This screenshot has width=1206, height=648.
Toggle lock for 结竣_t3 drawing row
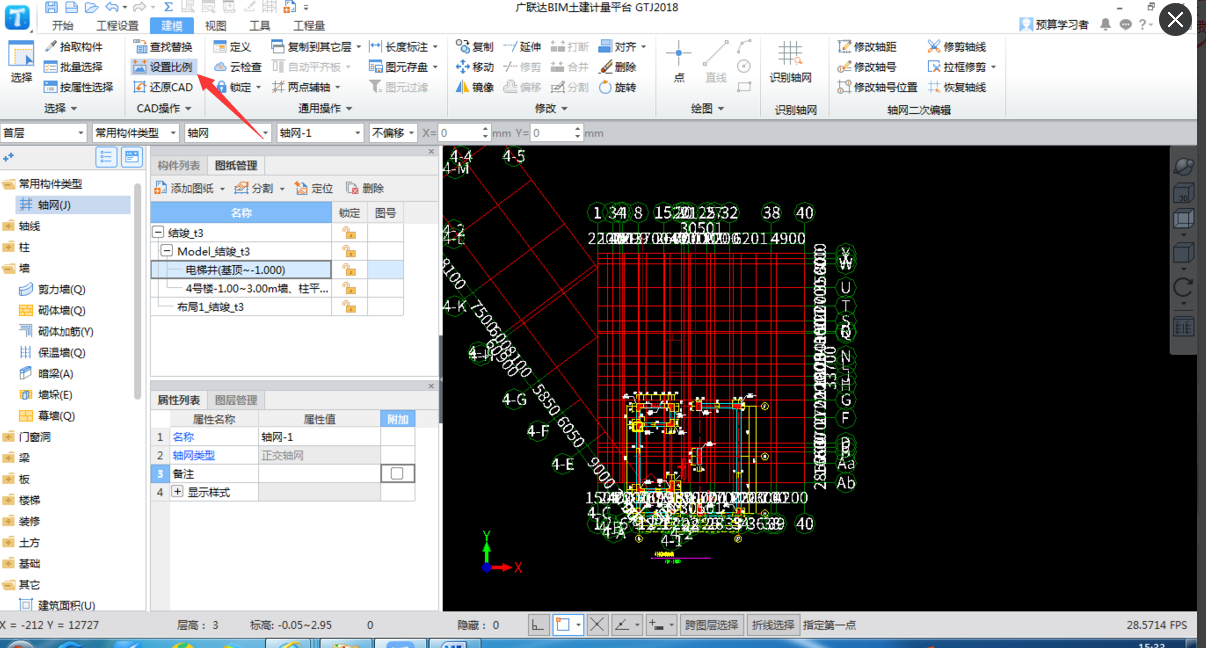tap(349, 232)
